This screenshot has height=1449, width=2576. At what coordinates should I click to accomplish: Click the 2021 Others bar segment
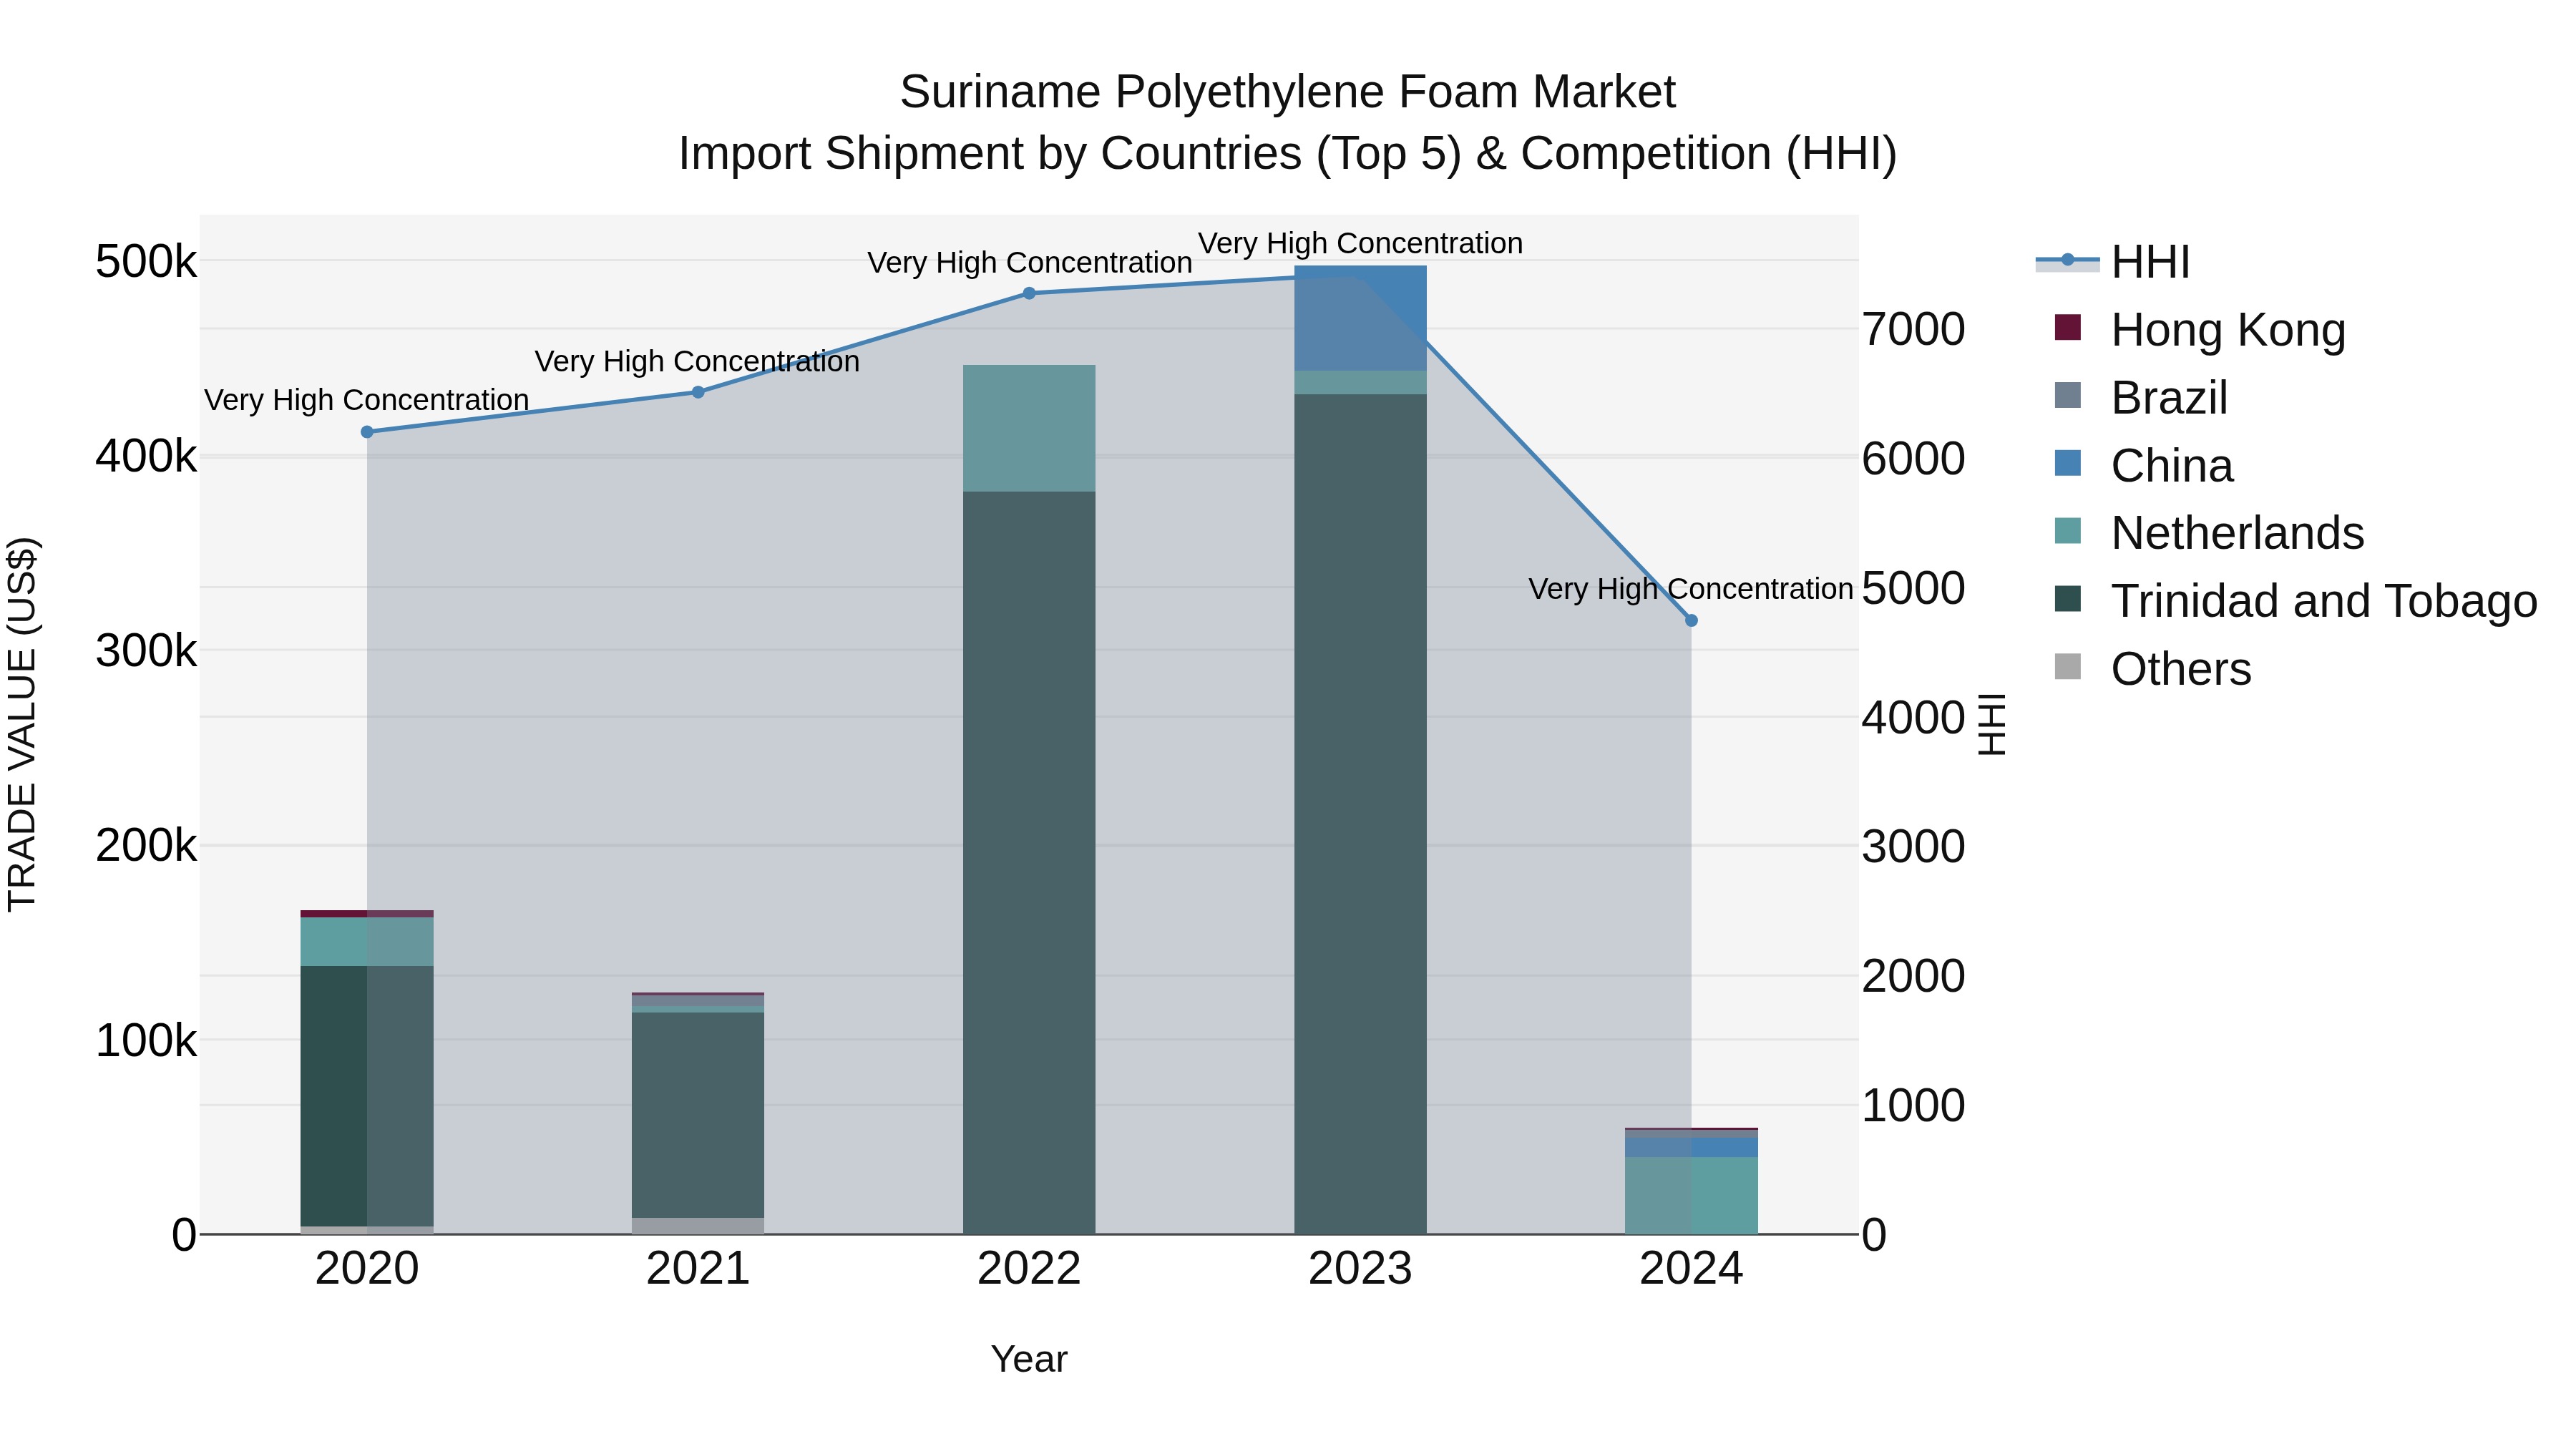[x=698, y=1226]
